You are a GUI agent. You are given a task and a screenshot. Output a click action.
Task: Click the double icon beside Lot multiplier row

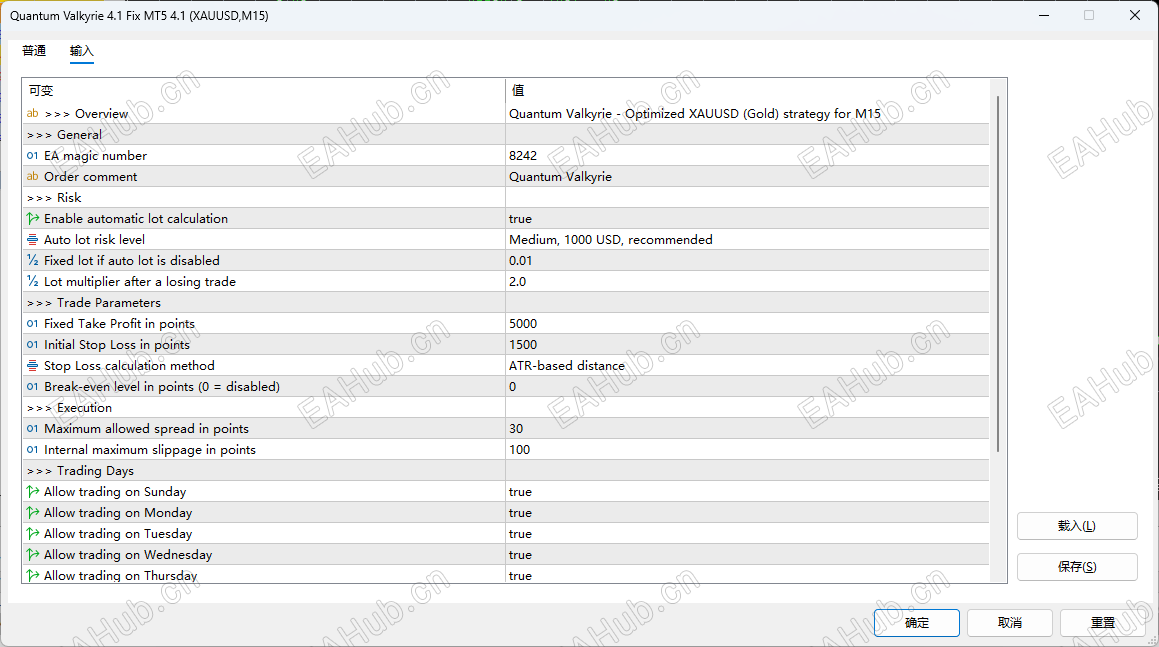(x=33, y=281)
